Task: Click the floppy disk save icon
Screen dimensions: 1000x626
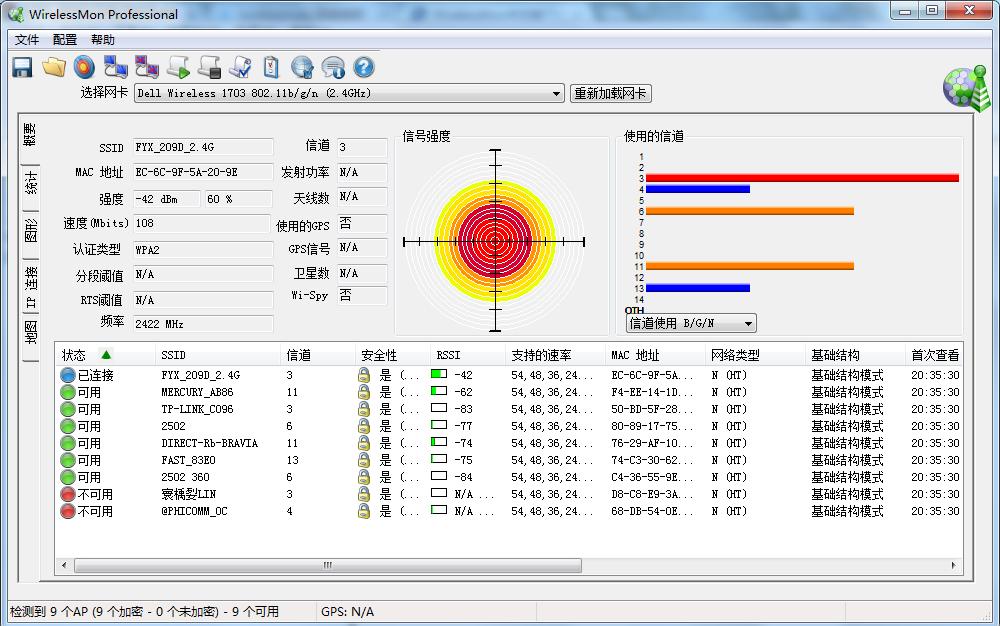Action: pos(22,67)
